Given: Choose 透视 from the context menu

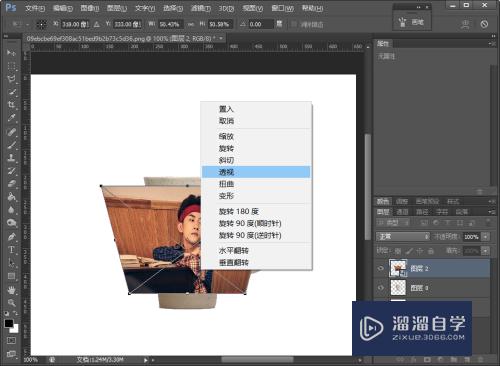Looking at the screenshot, I should point(256,172).
